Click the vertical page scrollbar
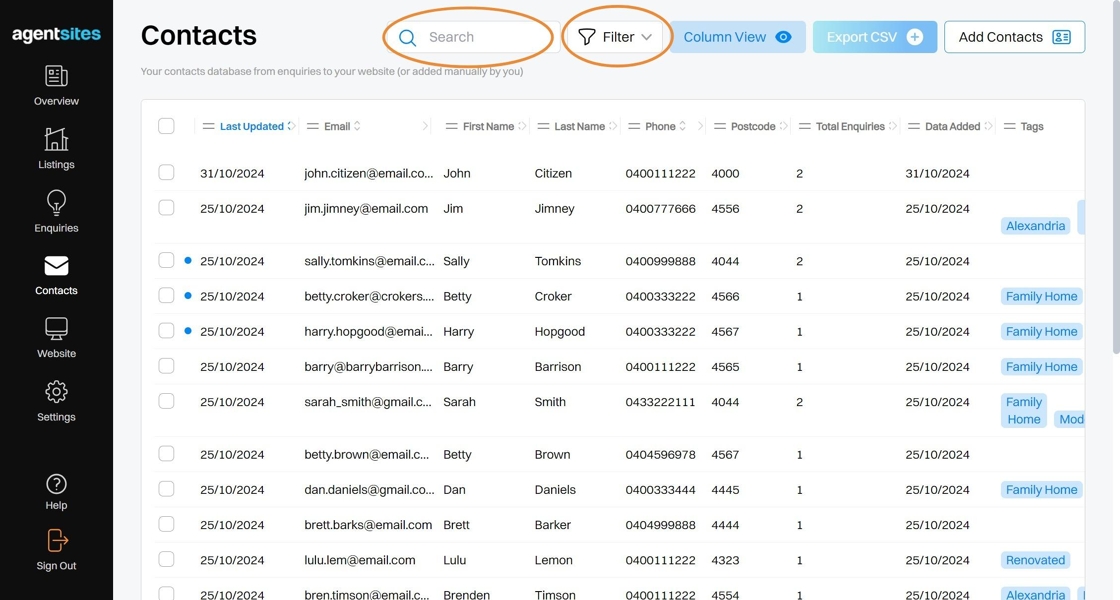Viewport: 1120px width, 600px height. [1116, 179]
